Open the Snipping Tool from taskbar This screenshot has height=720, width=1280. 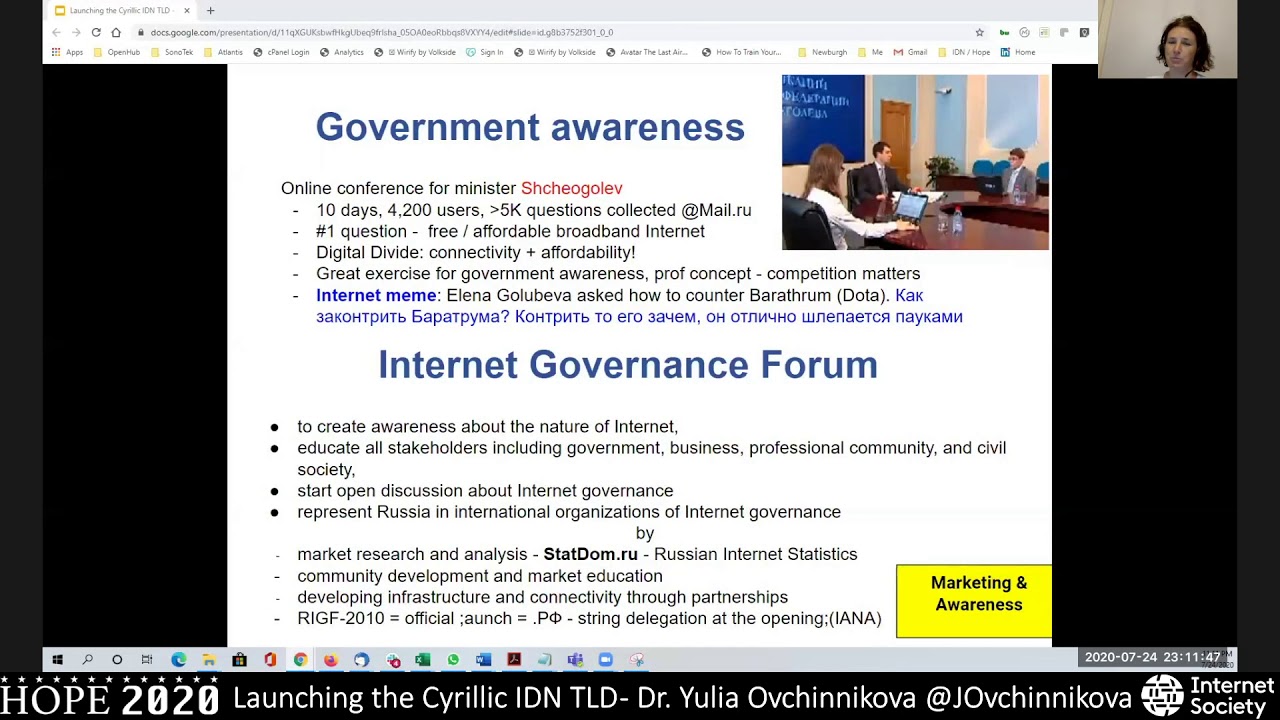(x=636, y=659)
